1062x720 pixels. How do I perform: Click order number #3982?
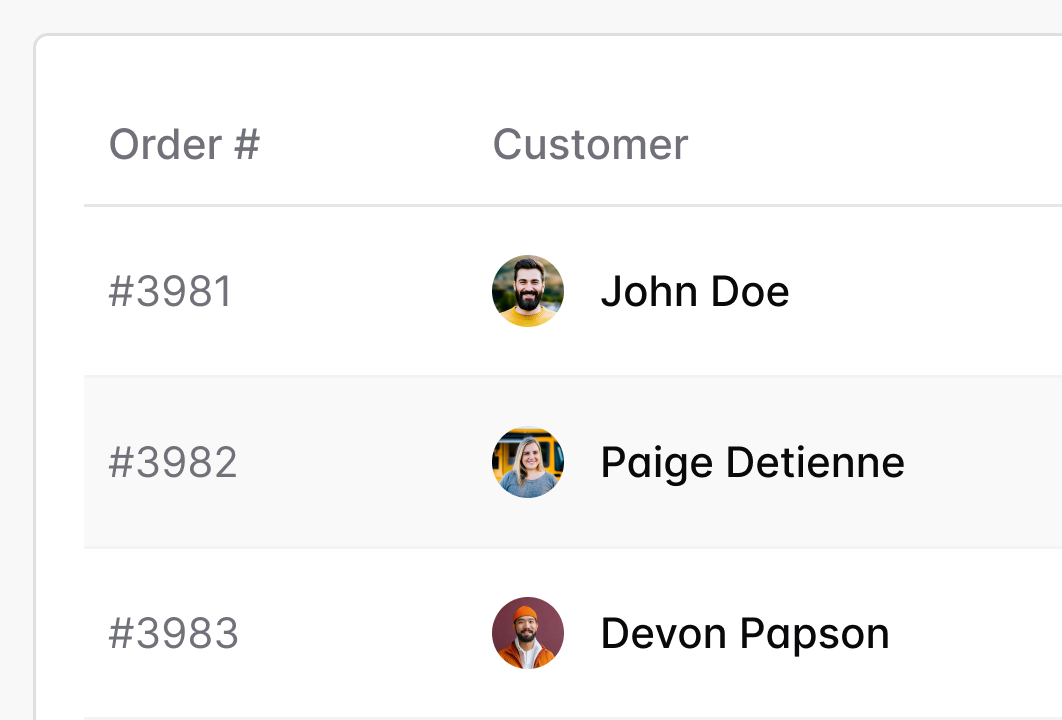pos(173,463)
